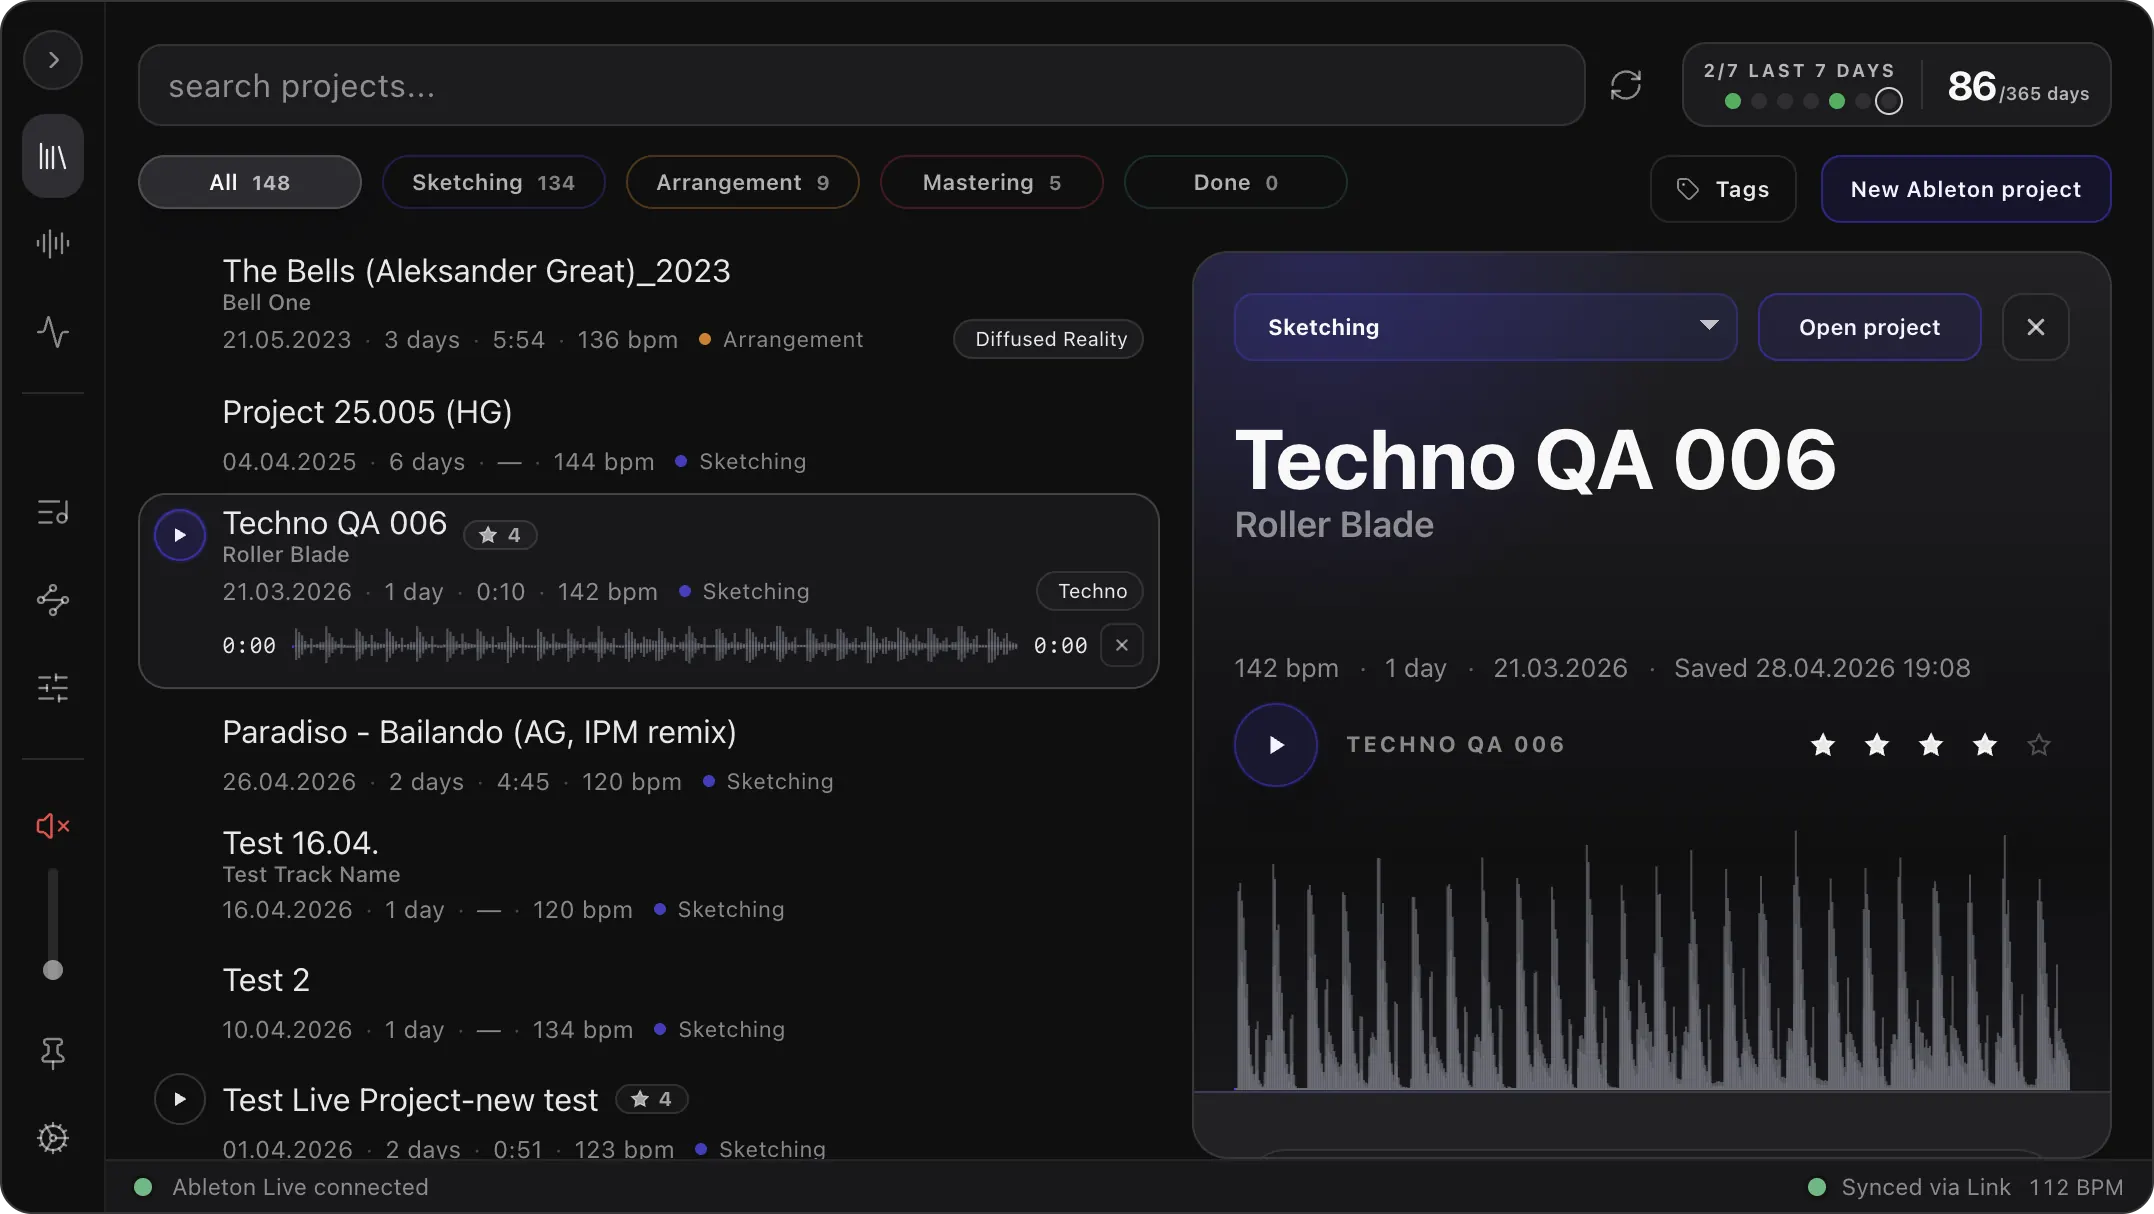This screenshot has width=2154, height=1214.
Task: Click the 112 BPM readout
Action: [x=2076, y=1187]
